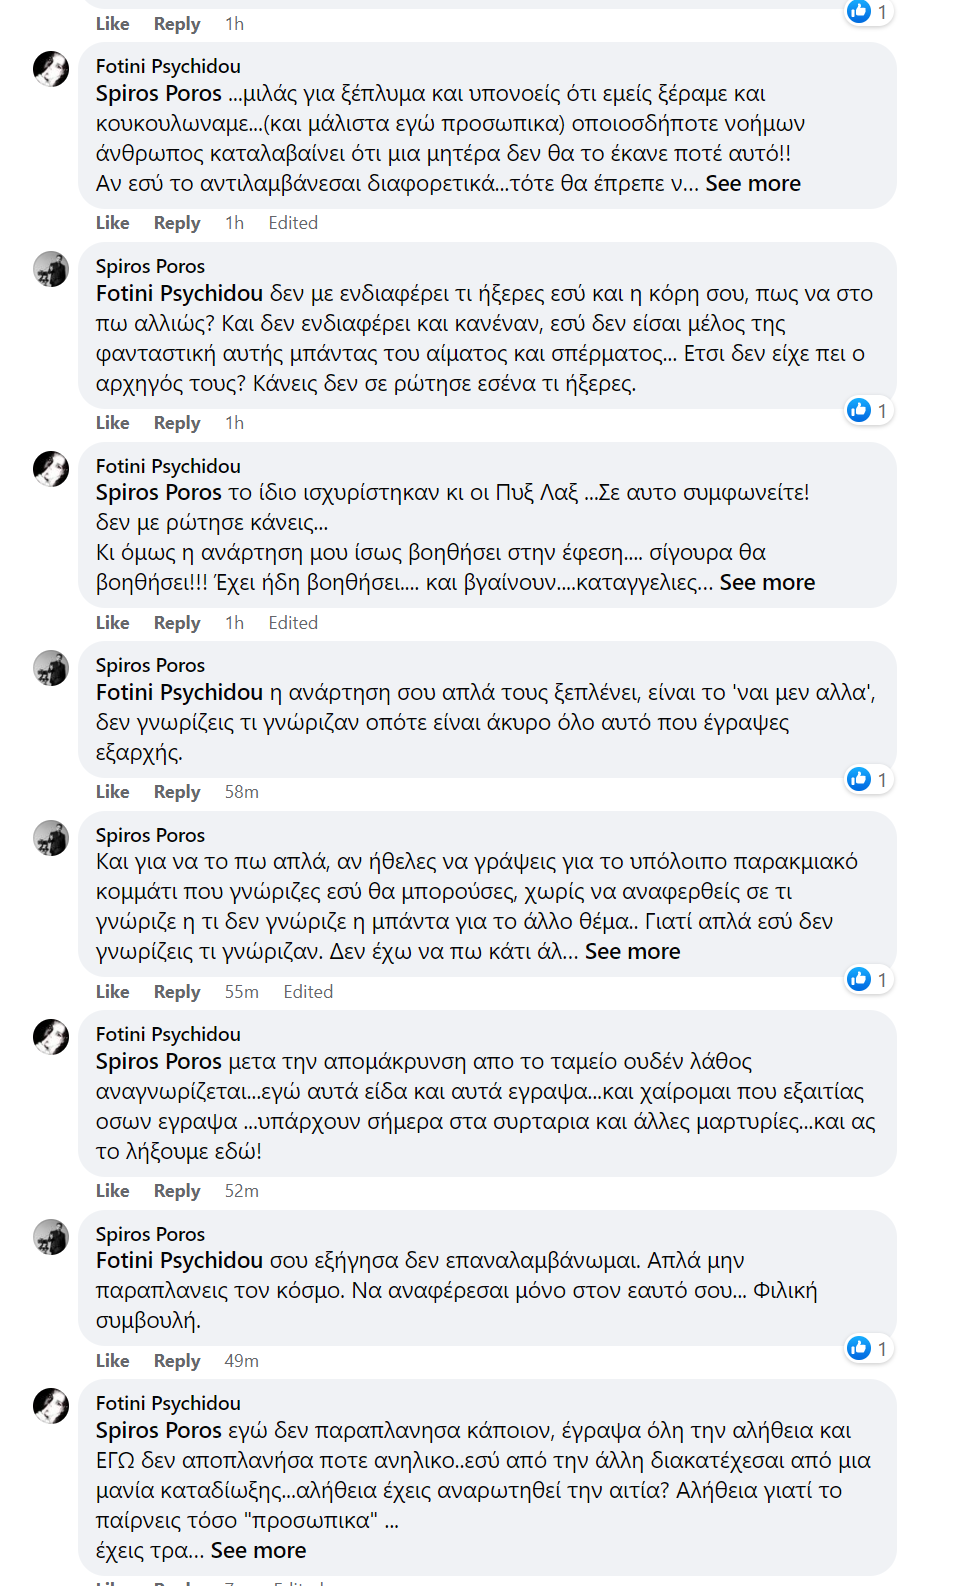Viewport: 956px width, 1586px height.
Task: Open reactions badge on Spiros's 58m comment
Action: click(x=867, y=779)
